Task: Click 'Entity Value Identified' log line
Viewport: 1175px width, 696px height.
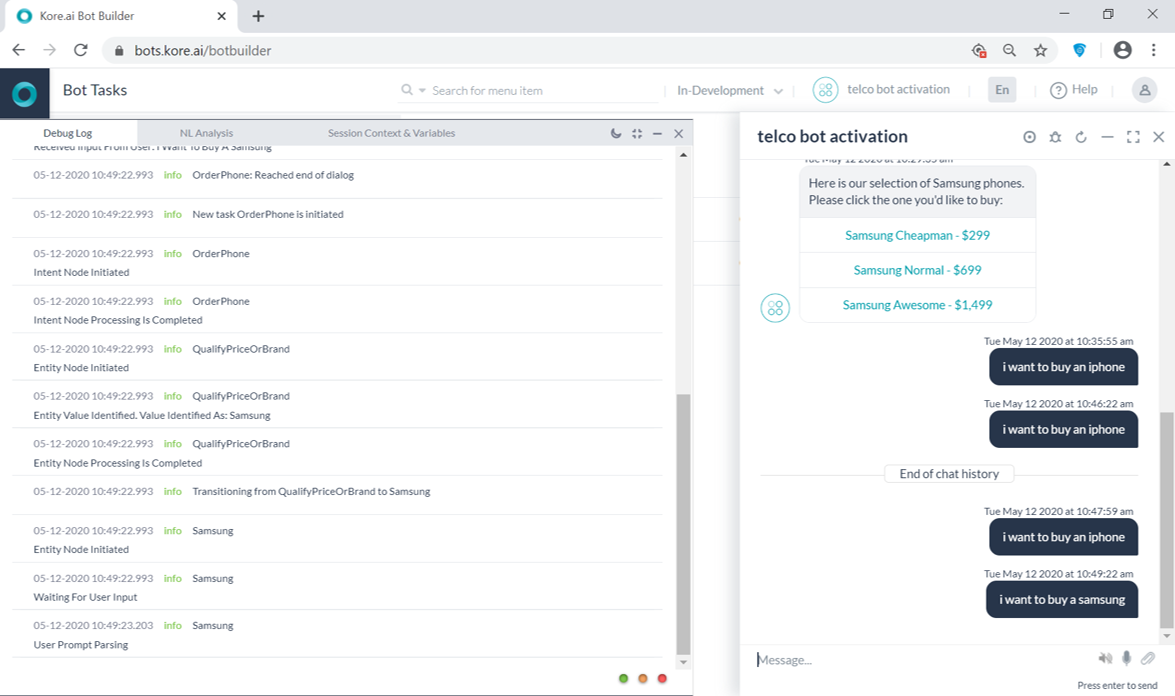Action: 151,415
